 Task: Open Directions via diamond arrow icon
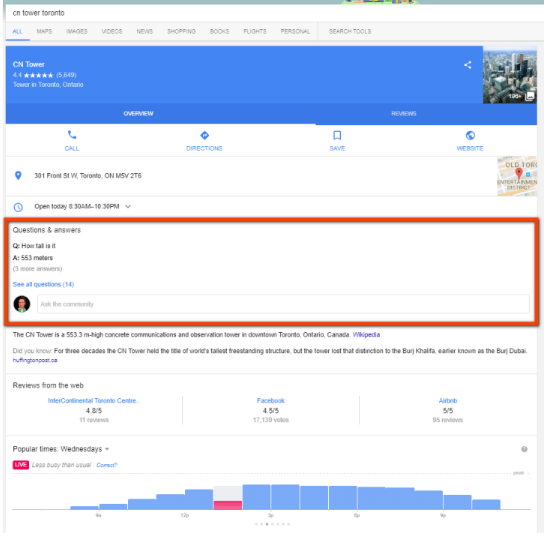tap(205, 135)
